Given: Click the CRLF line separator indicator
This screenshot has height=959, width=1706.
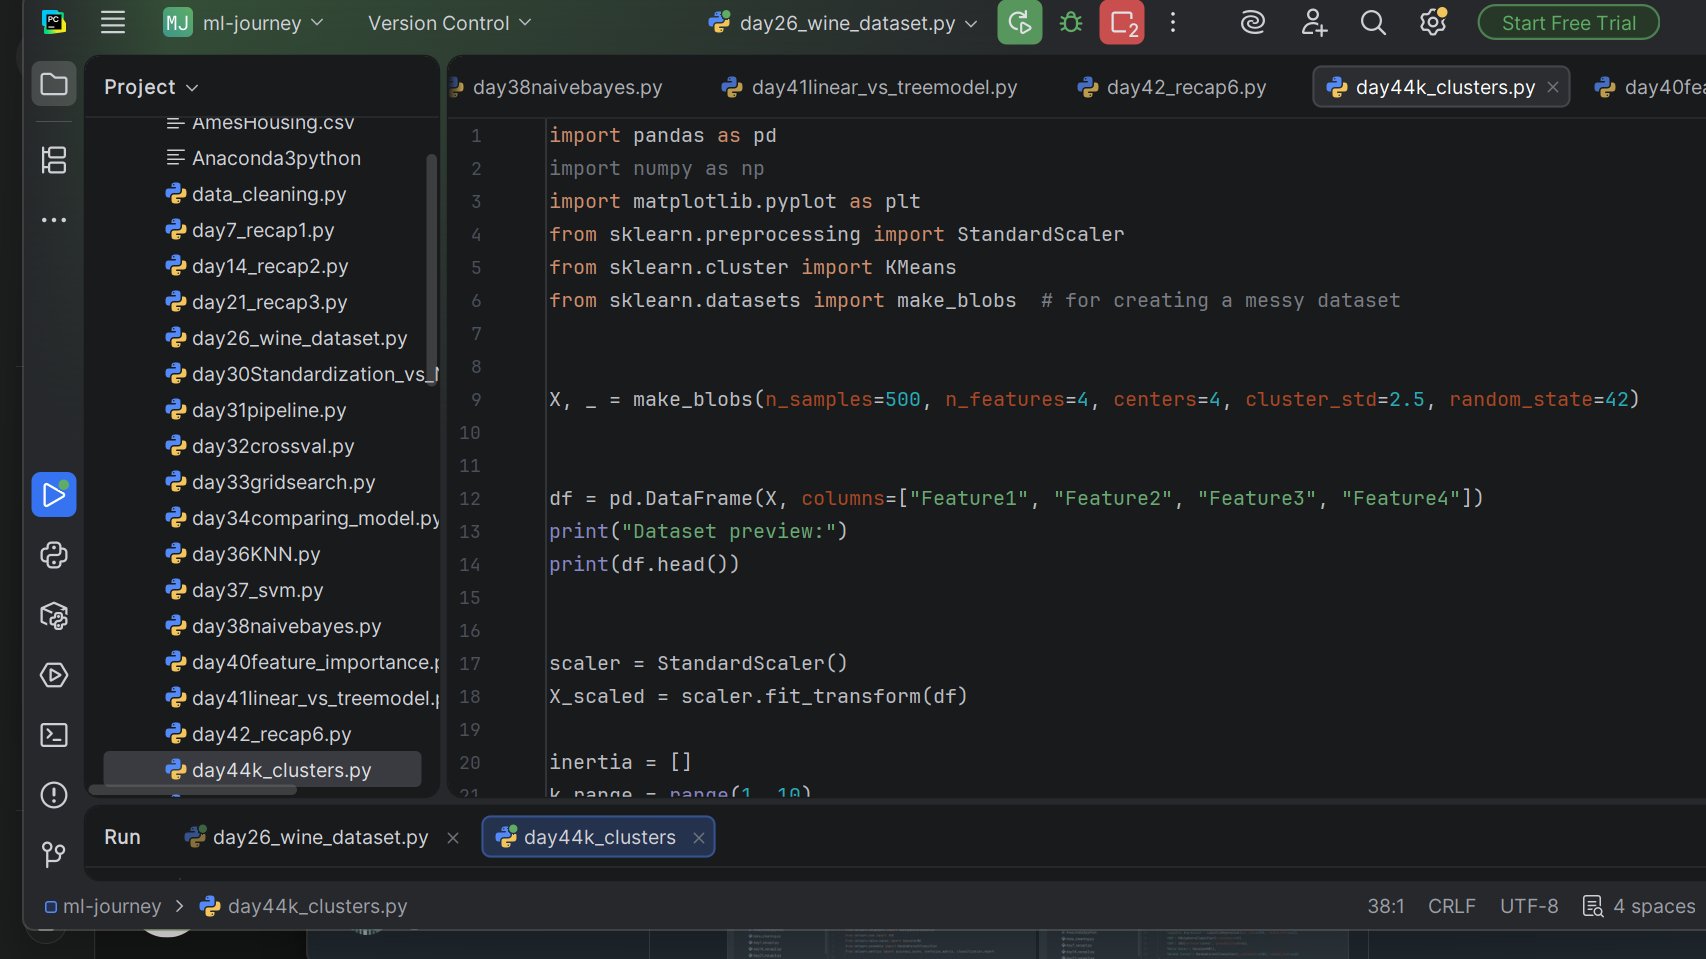Looking at the screenshot, I should 1451,906.
